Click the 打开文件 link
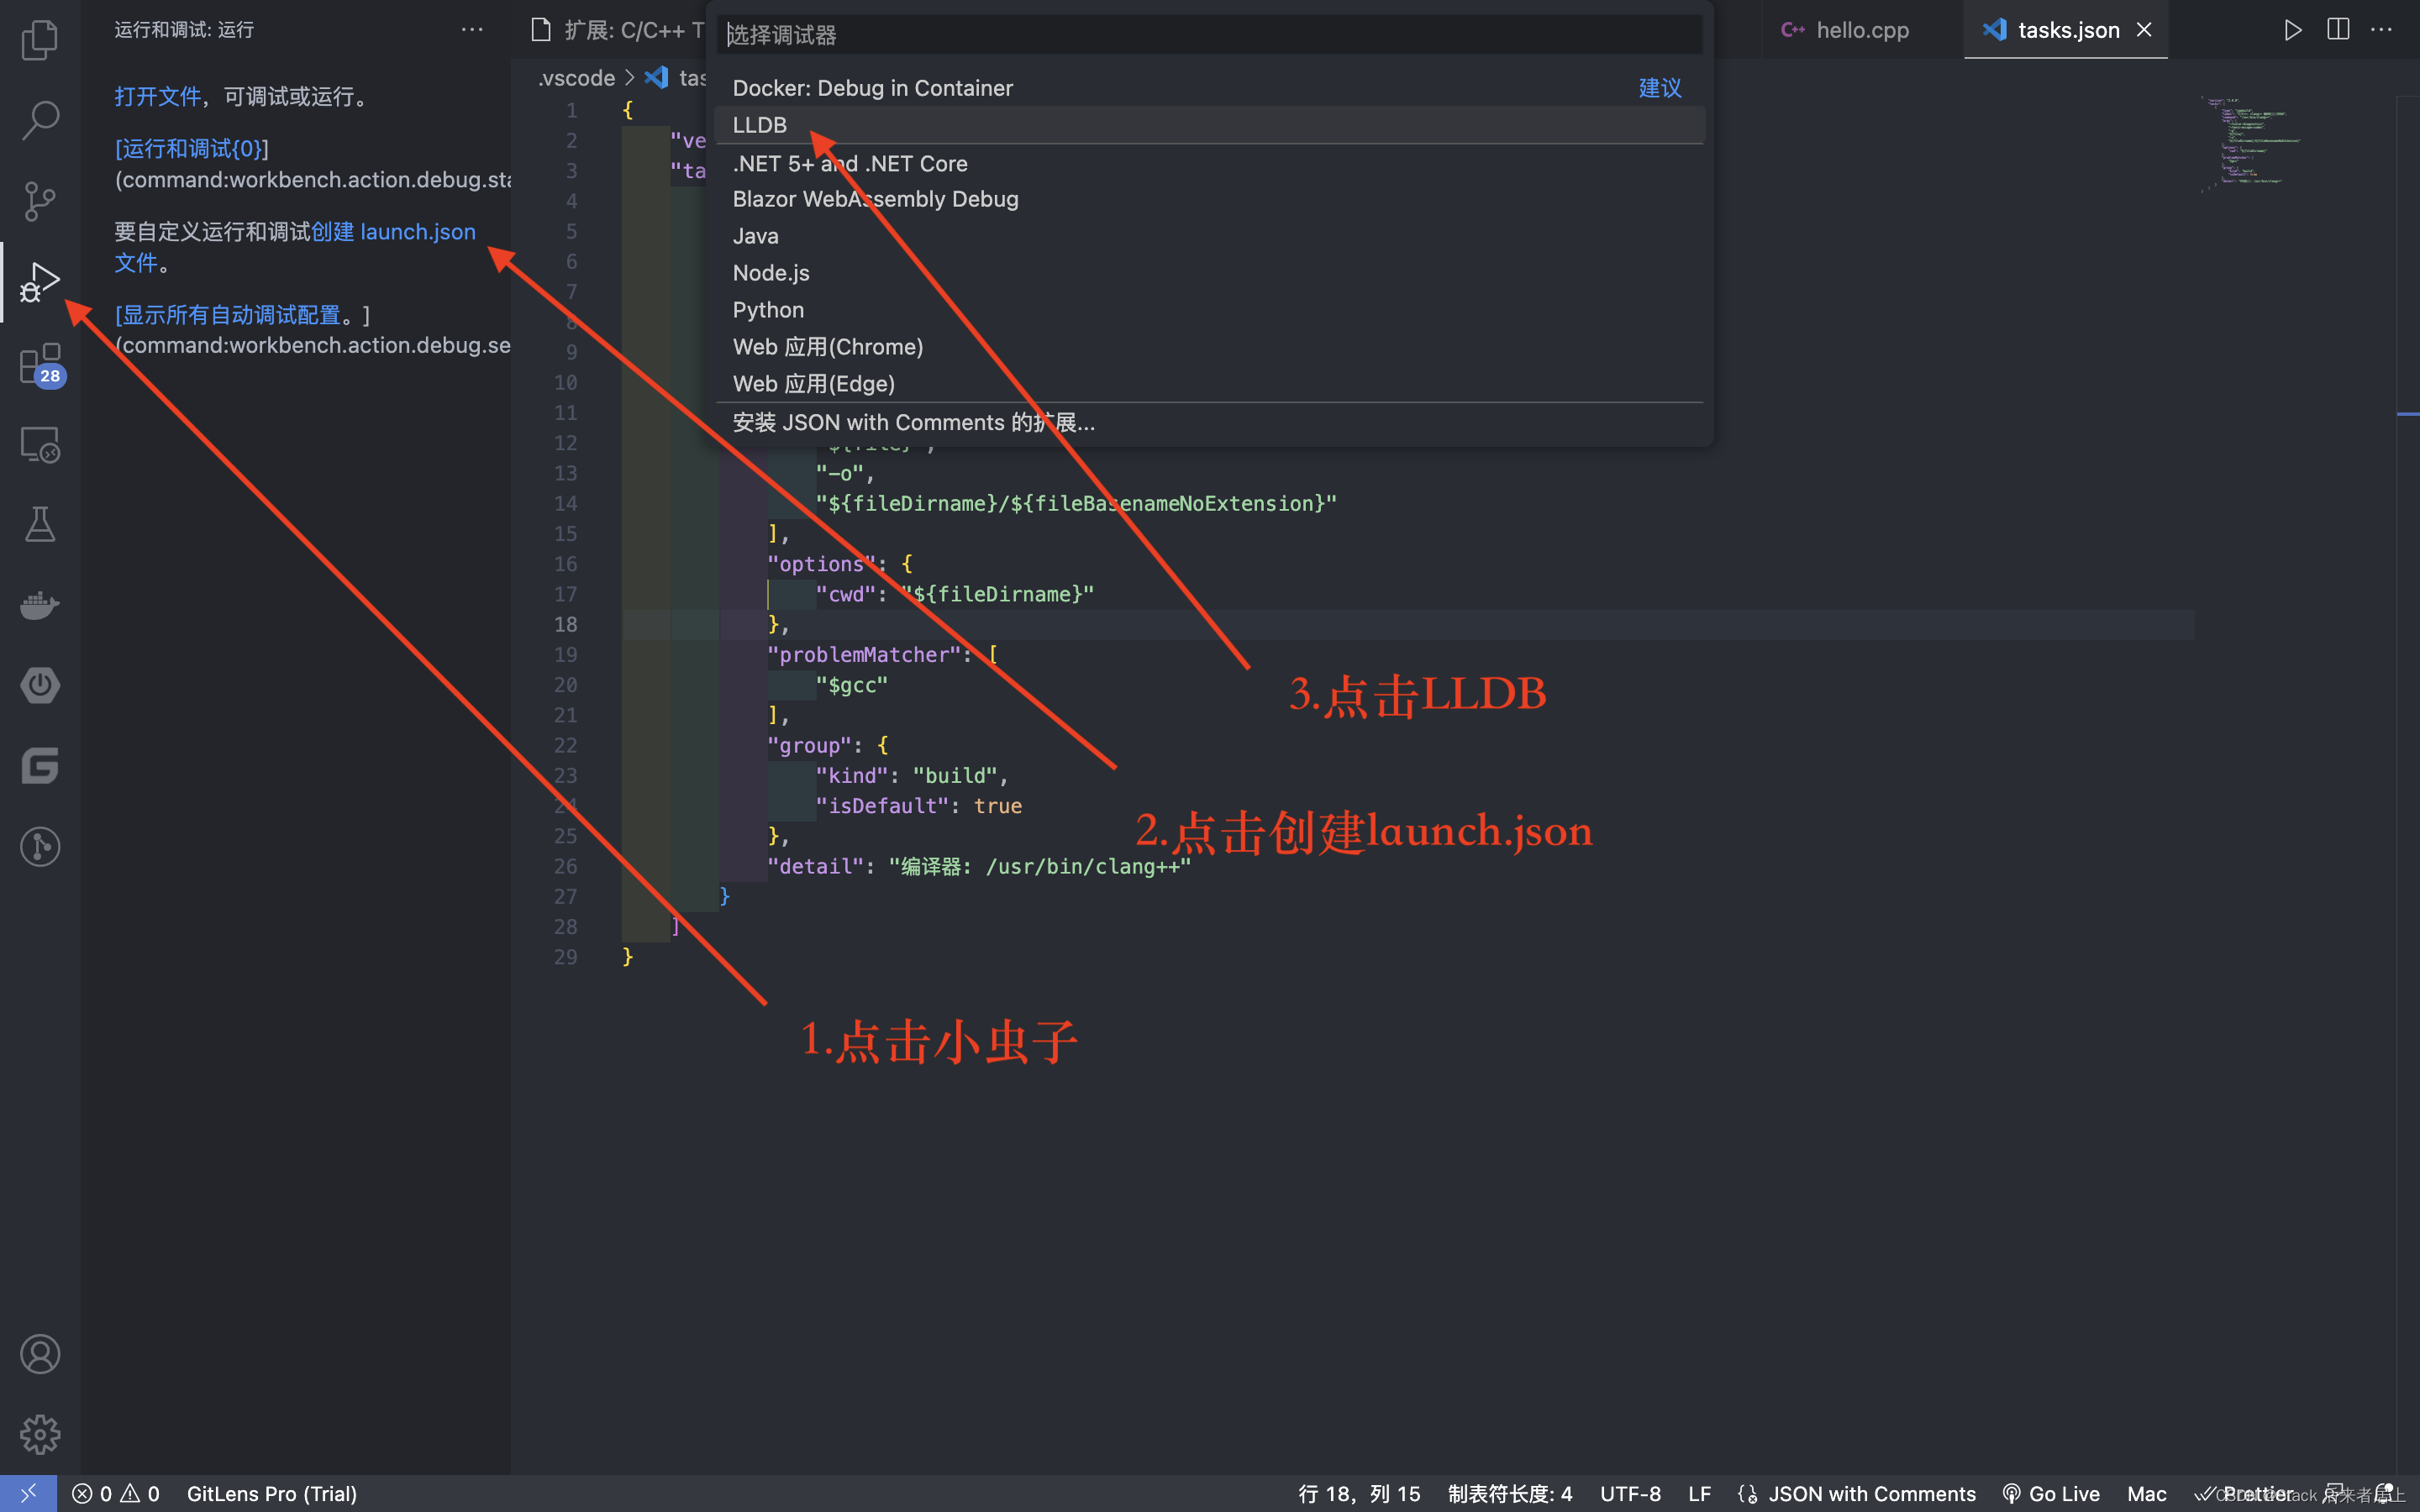This screenshot has width=2420, height=1512. click(158, 96)
